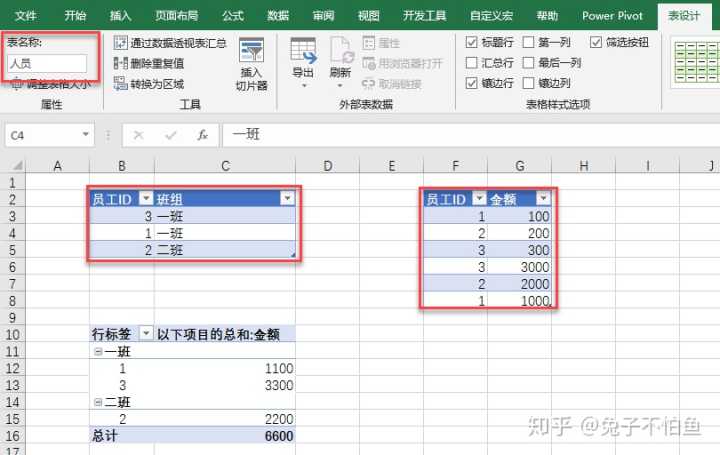Enable the Total Row (汇总行) checkbox

pyautogui.click(x=473, y=63)
